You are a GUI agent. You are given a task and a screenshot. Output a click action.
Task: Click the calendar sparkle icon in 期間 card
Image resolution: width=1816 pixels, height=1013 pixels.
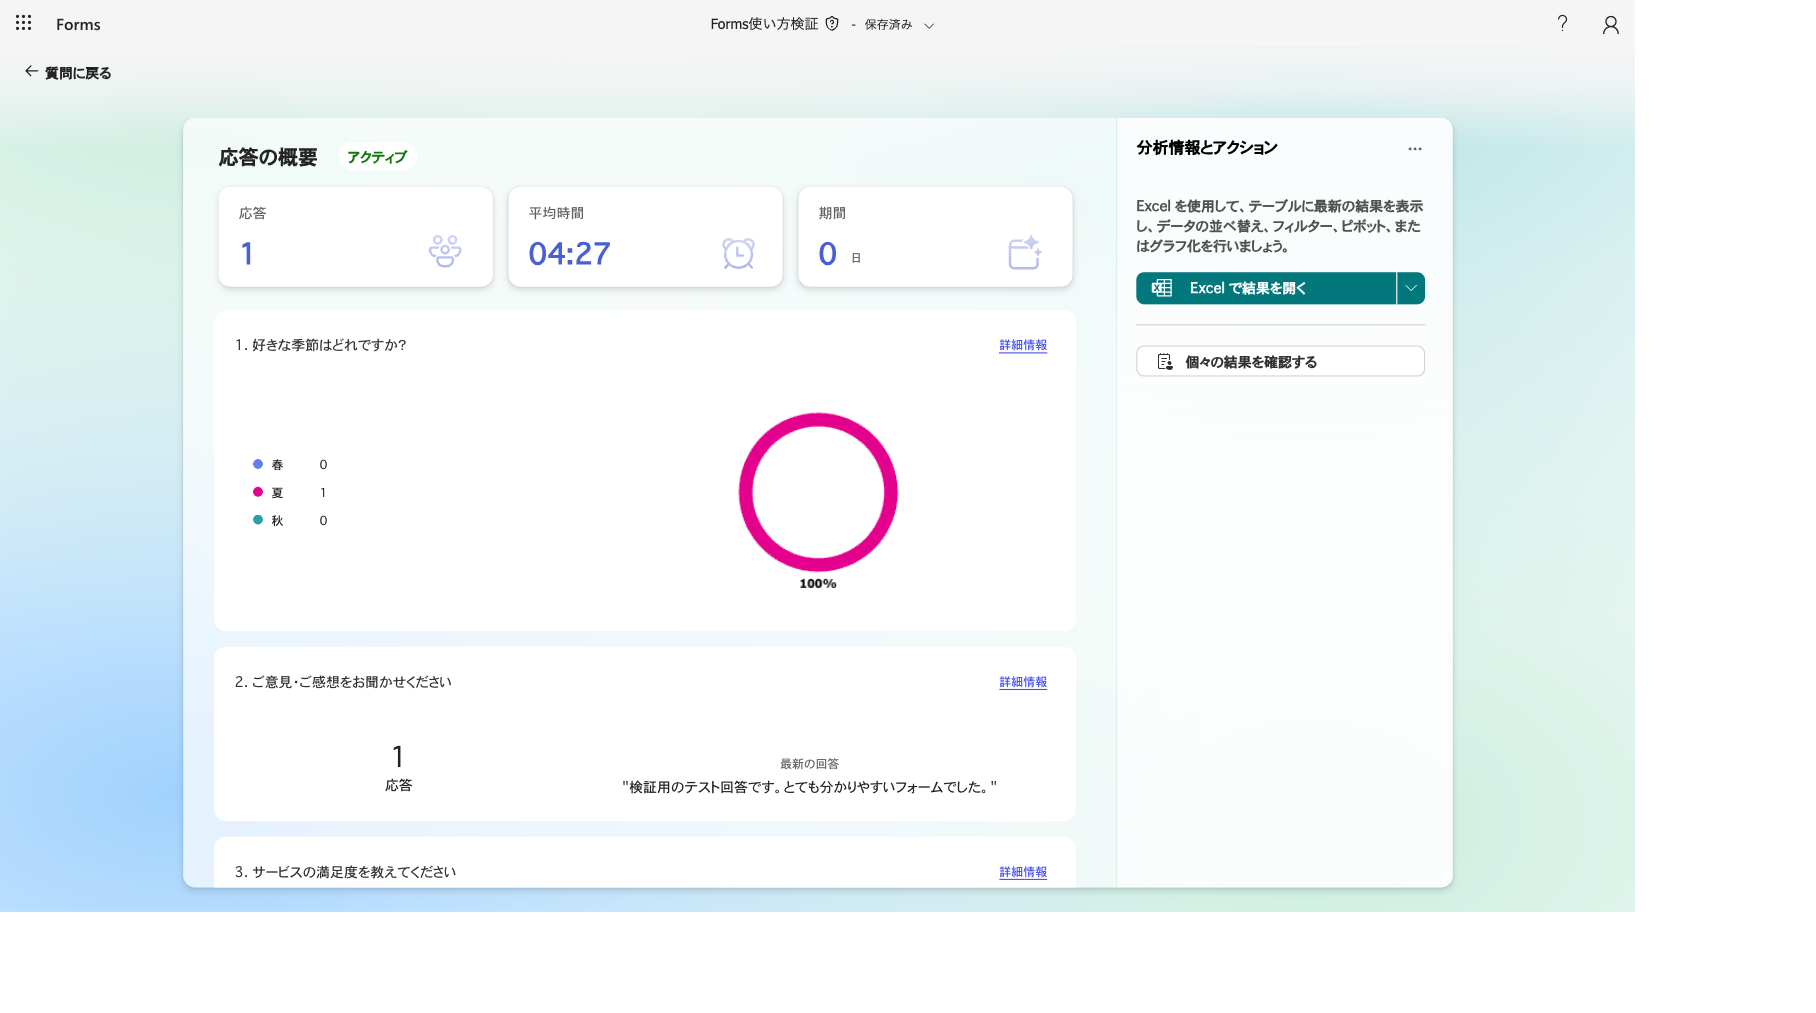coord(1025,253)
